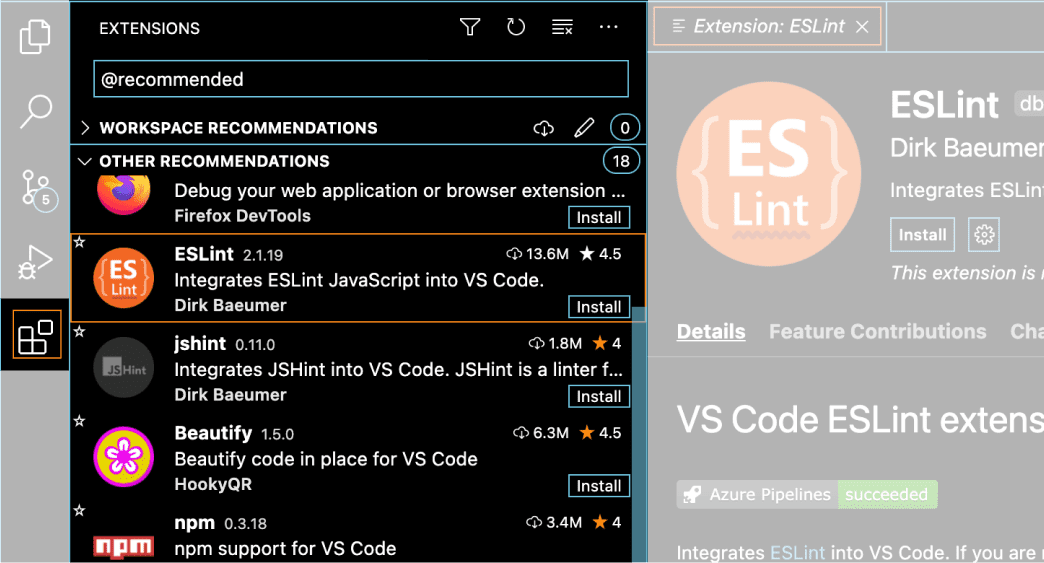Click the ESLint 13.6M download count
Screen dimensions: 1044x563
[537, 254]
